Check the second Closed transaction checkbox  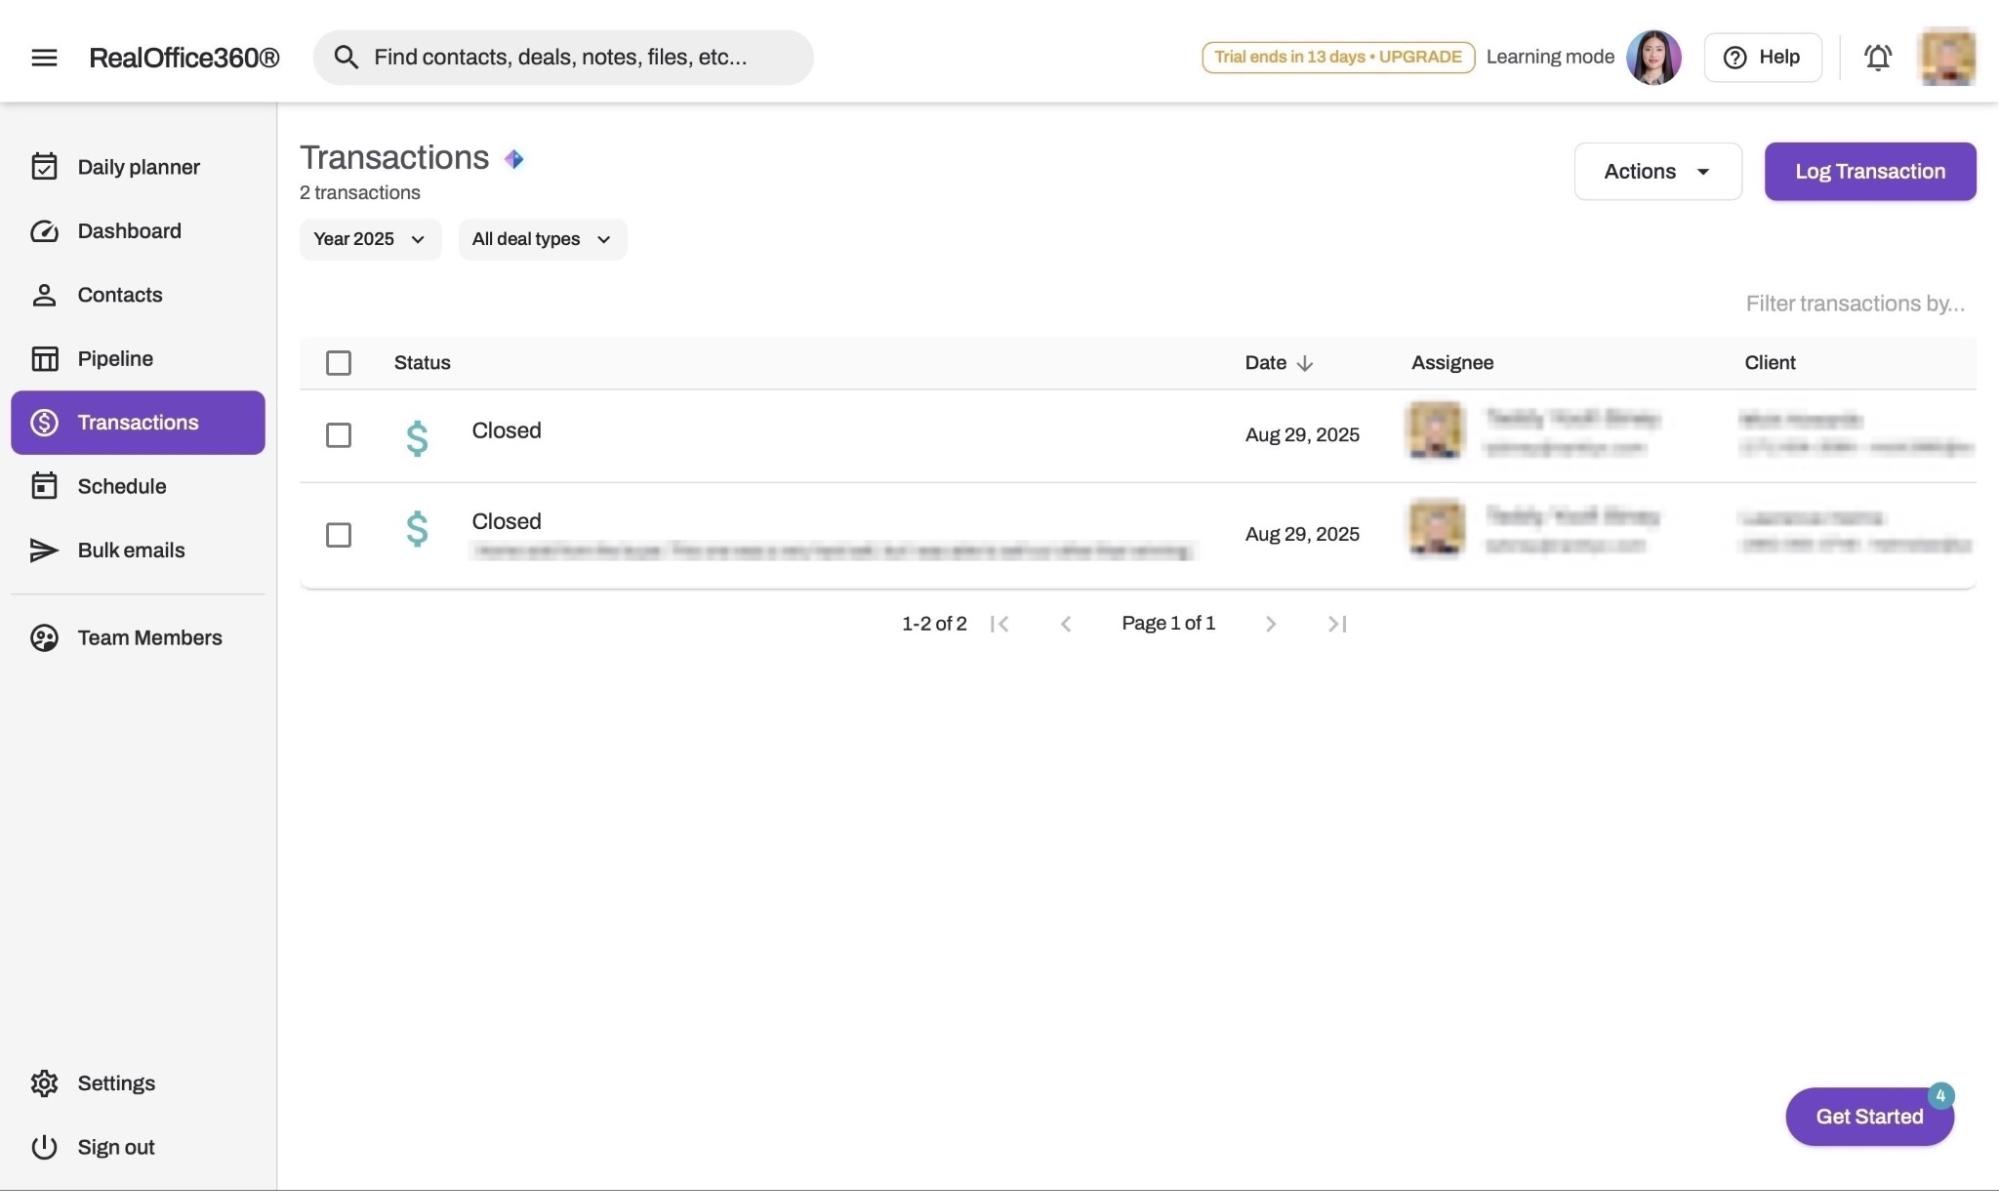tap(338, 535)
